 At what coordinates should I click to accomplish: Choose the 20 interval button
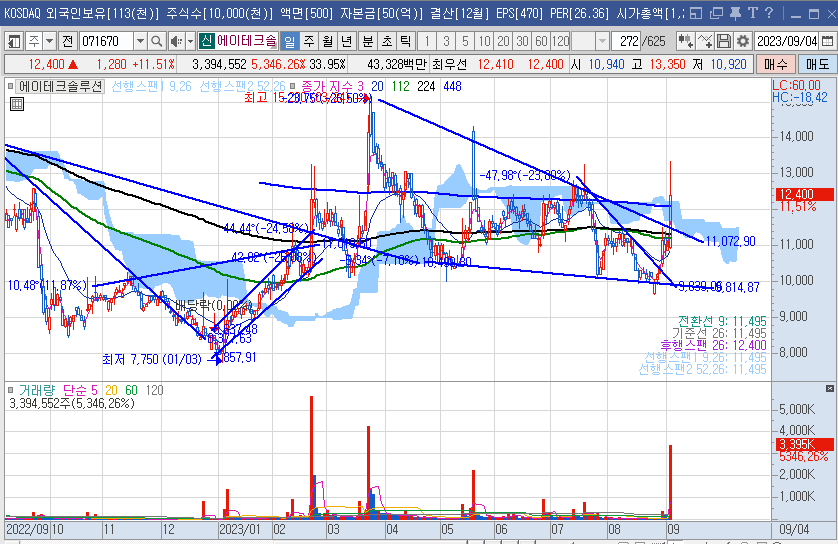503,41
